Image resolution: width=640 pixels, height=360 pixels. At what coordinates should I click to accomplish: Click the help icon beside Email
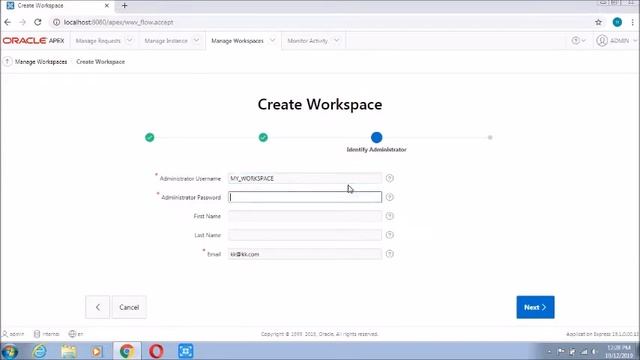[390, 254]
